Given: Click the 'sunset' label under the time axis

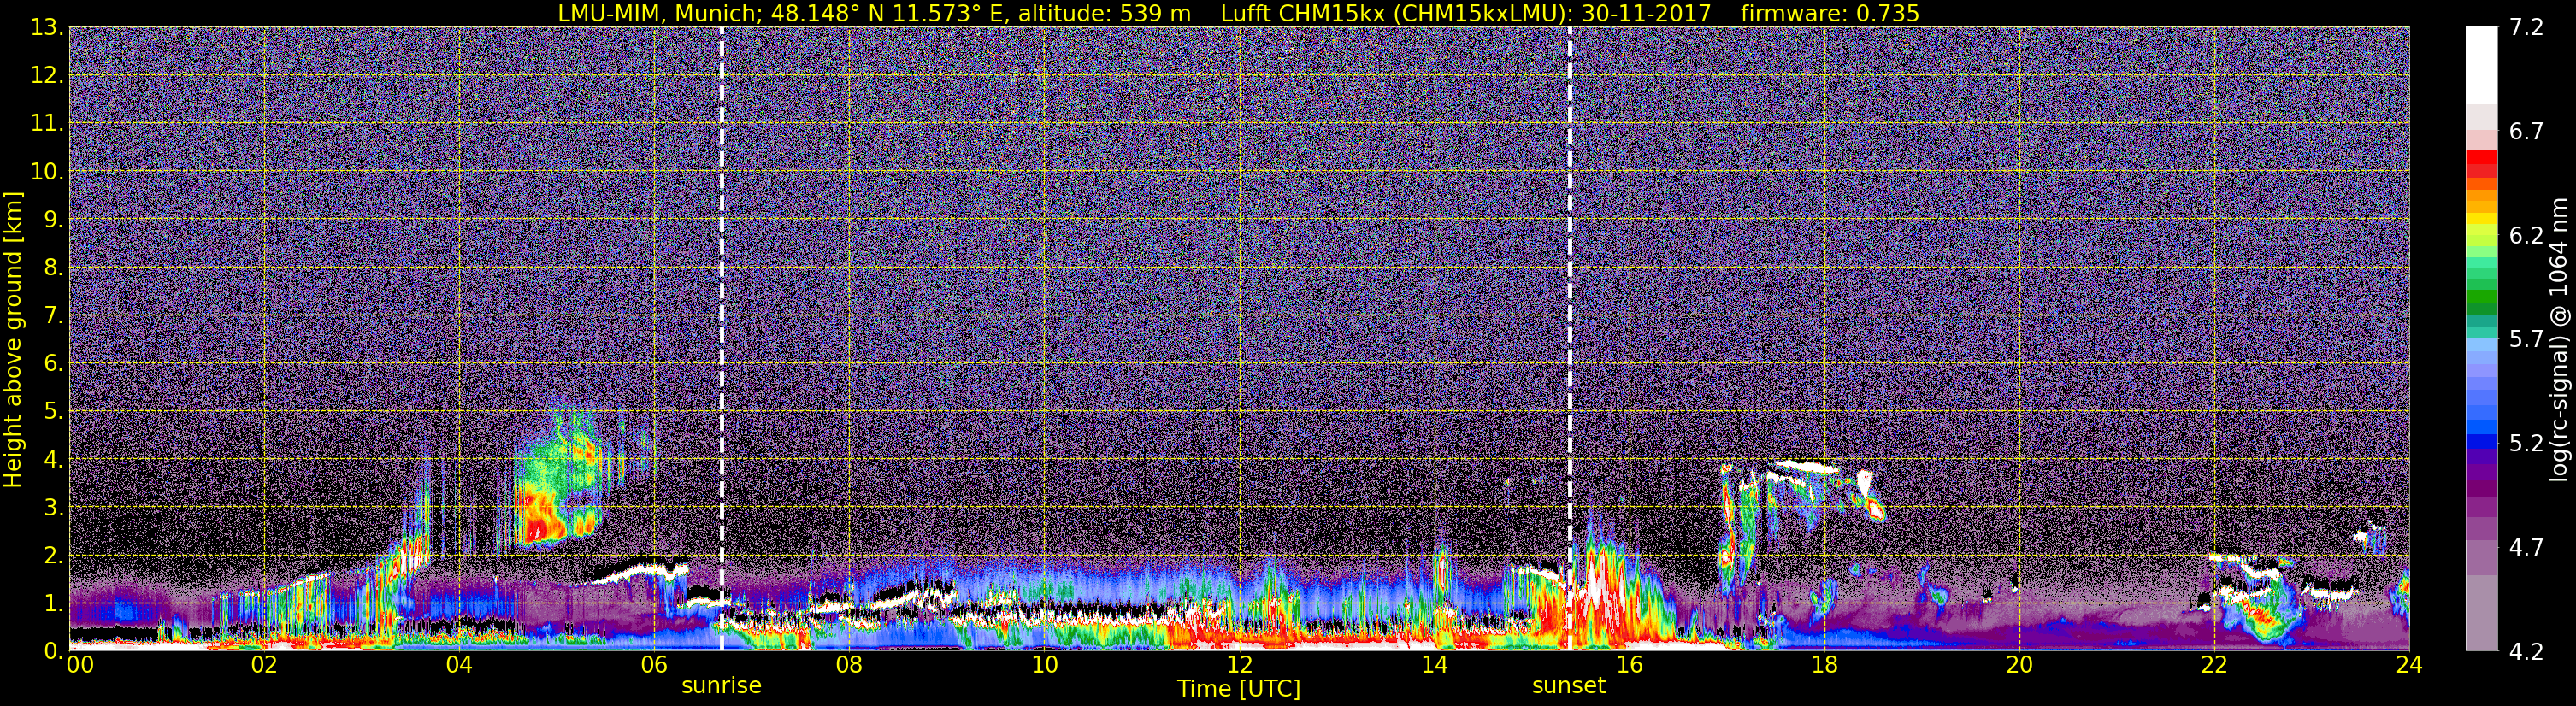Looking at the screenshot, I should tap(1568, 686).
